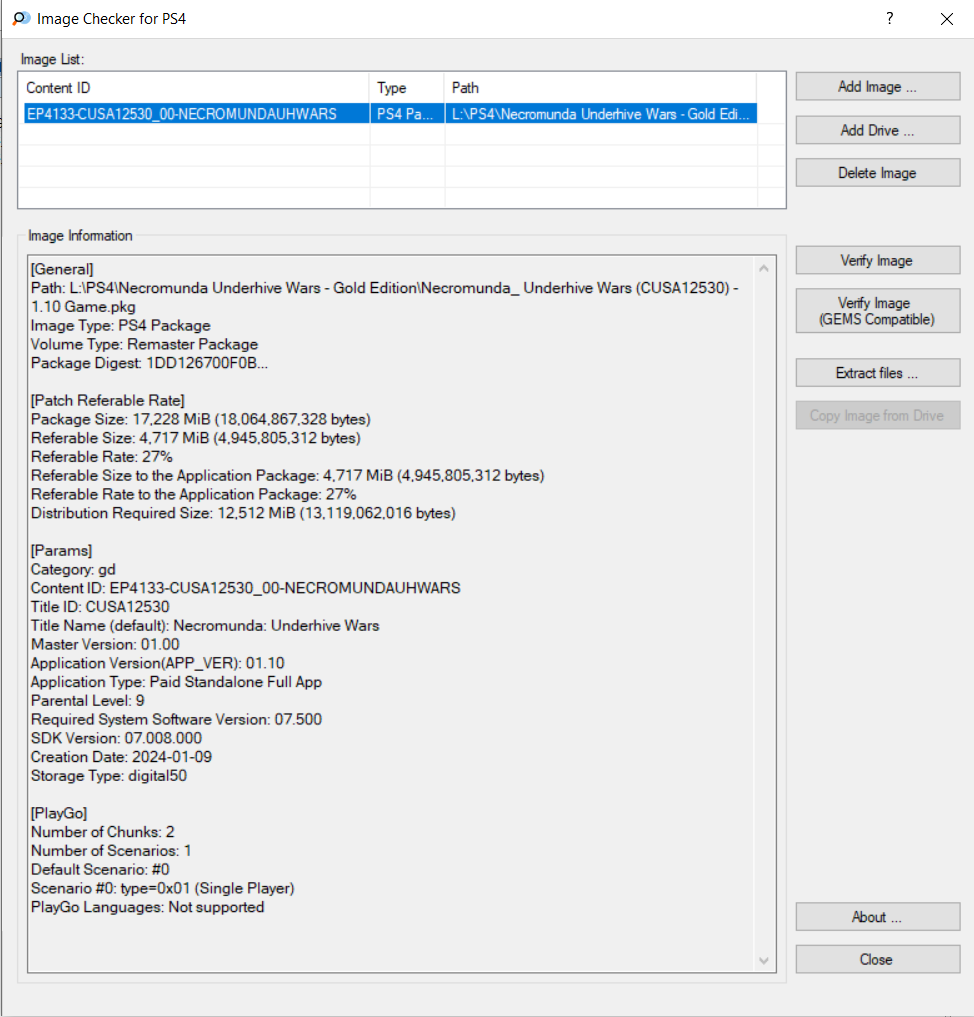This screenshot has width=974, height=1017.
Task: Click the [Patch Referable Rate] heading
Action: (108, 400)
